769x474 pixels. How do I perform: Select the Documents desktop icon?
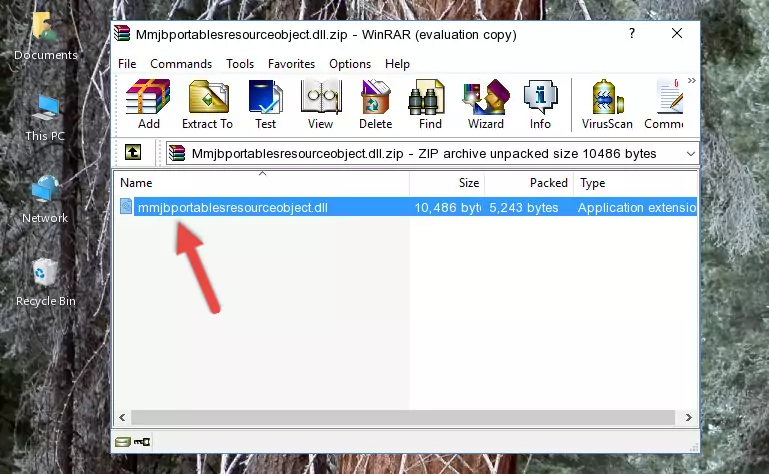coord(45,37)
